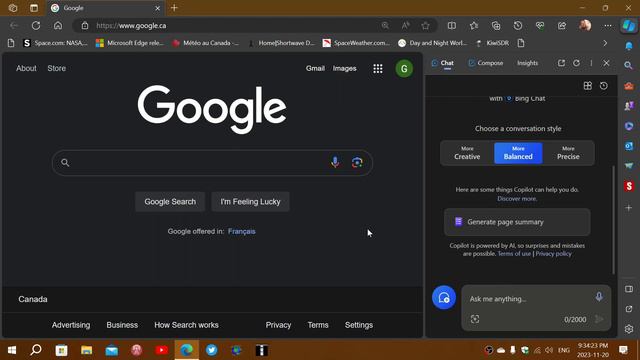This screenshot has height=360, width=640.
Task: Toggle the Copilot sidebar icon
Action: click(629, 26)
